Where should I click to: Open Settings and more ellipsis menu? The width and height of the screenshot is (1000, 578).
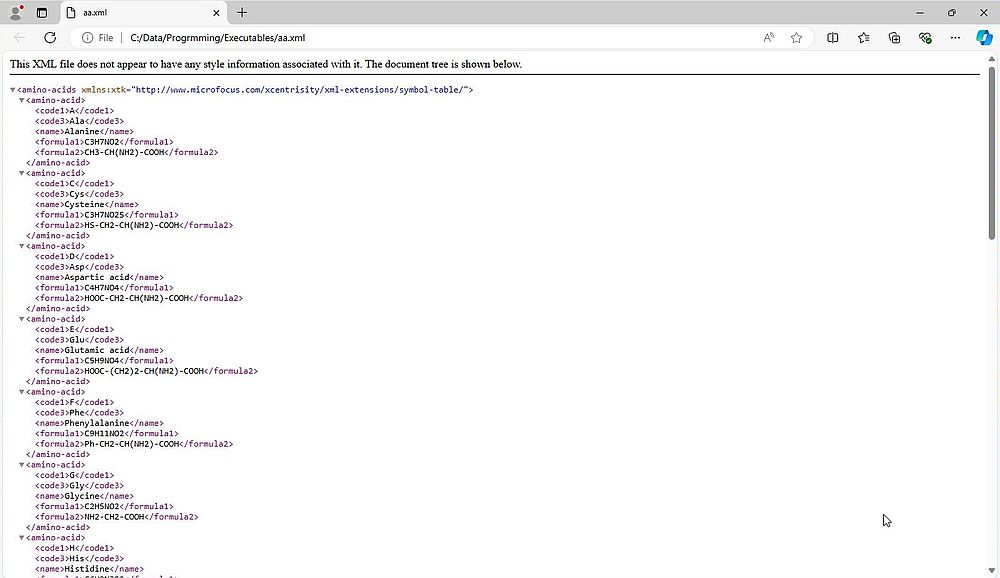coord(955,38)
